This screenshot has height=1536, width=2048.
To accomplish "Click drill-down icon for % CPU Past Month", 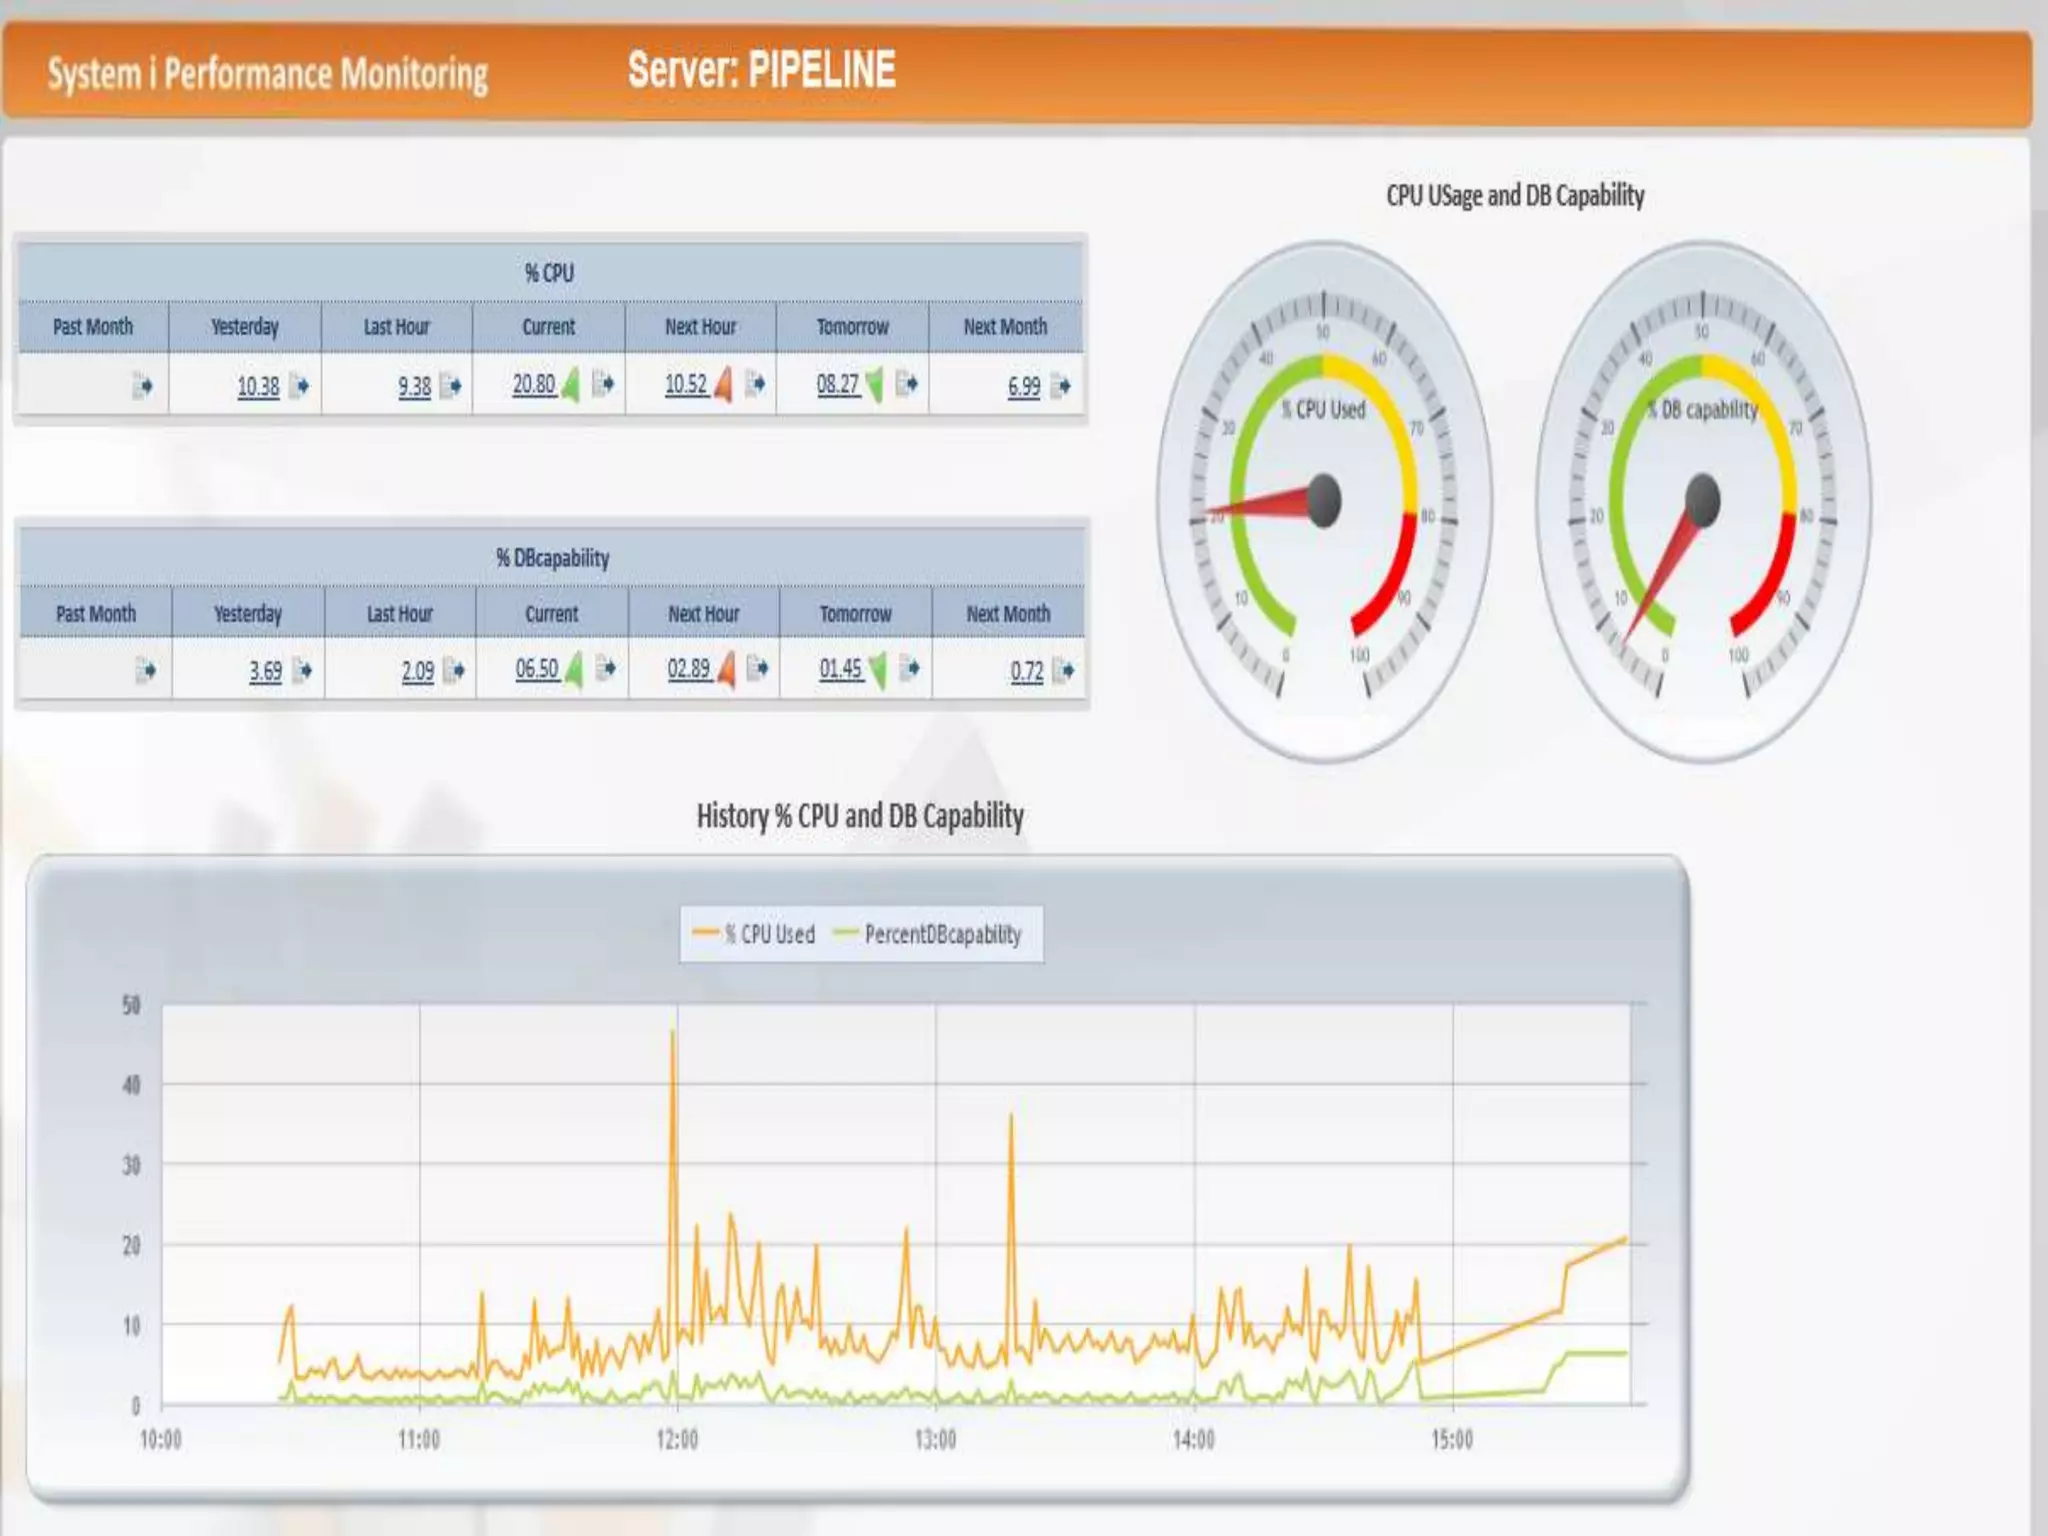I will pyautogui.click(x=142, y=385).
